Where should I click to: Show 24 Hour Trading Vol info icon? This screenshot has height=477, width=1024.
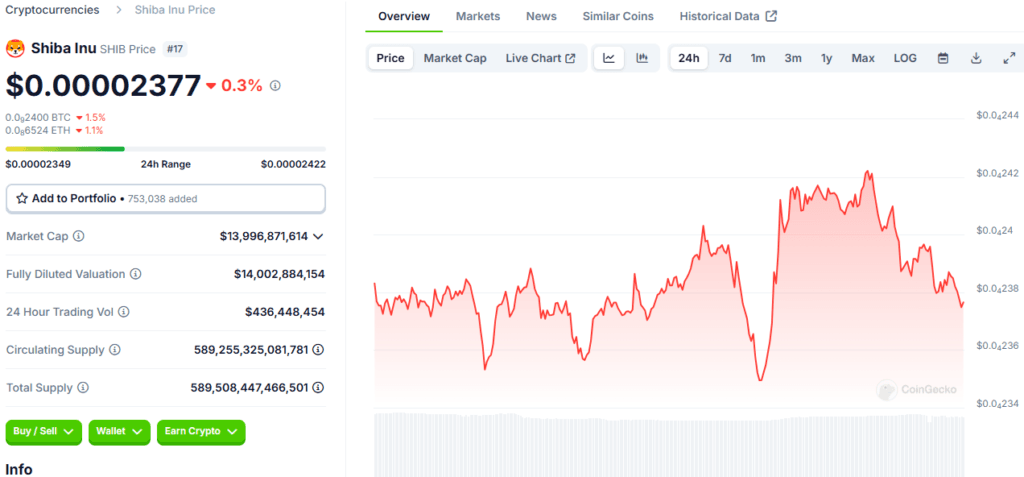click(x=123, y=312)
